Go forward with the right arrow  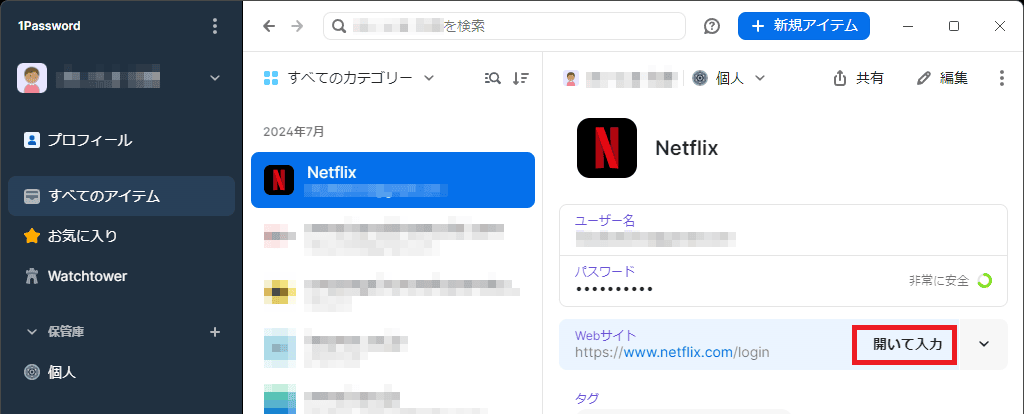[x=297, y=26]
